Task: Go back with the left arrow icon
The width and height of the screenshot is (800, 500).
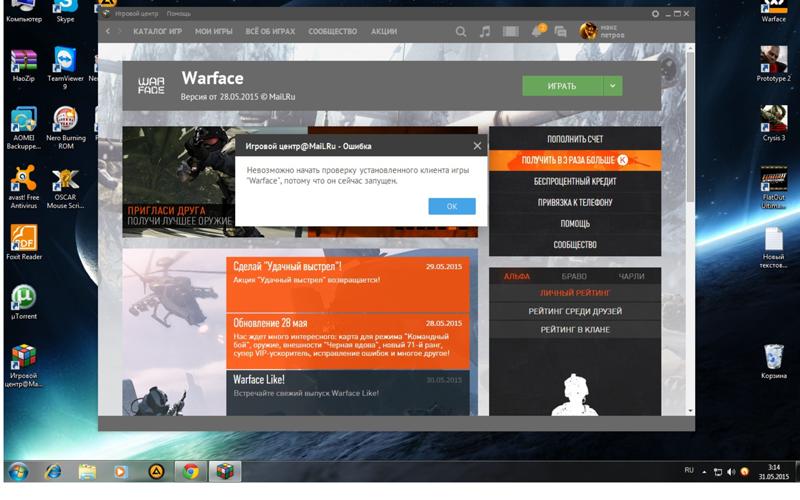Action: [108, 31]
